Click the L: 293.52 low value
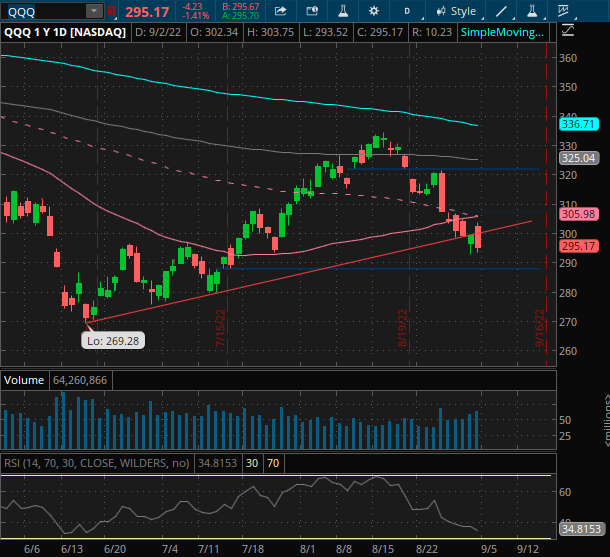Image resolution: width=610 pixels, height=557 pixels. [x=325, y=32]
